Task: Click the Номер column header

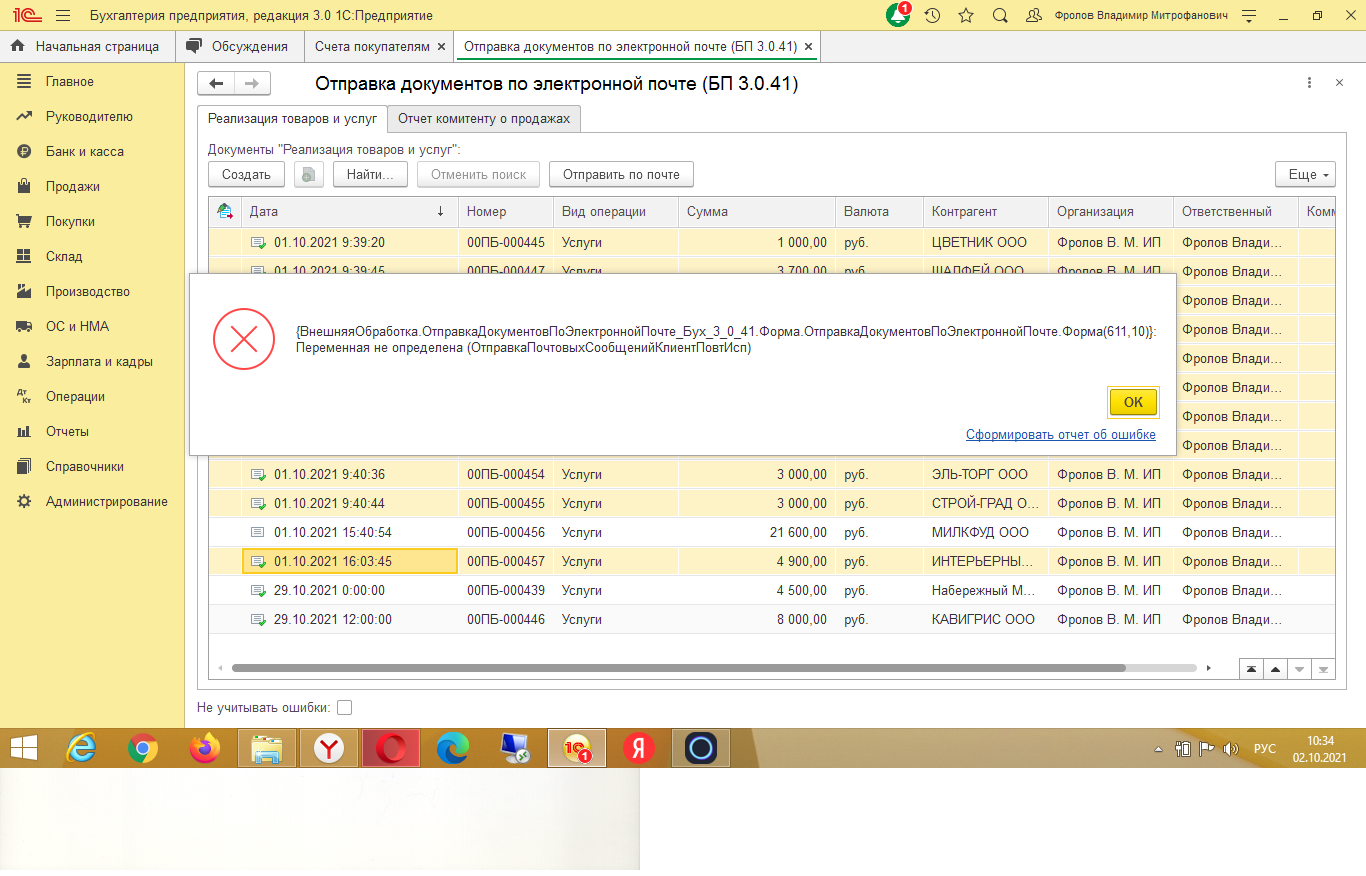Action: pyautogui.click(x=505, y=212)
